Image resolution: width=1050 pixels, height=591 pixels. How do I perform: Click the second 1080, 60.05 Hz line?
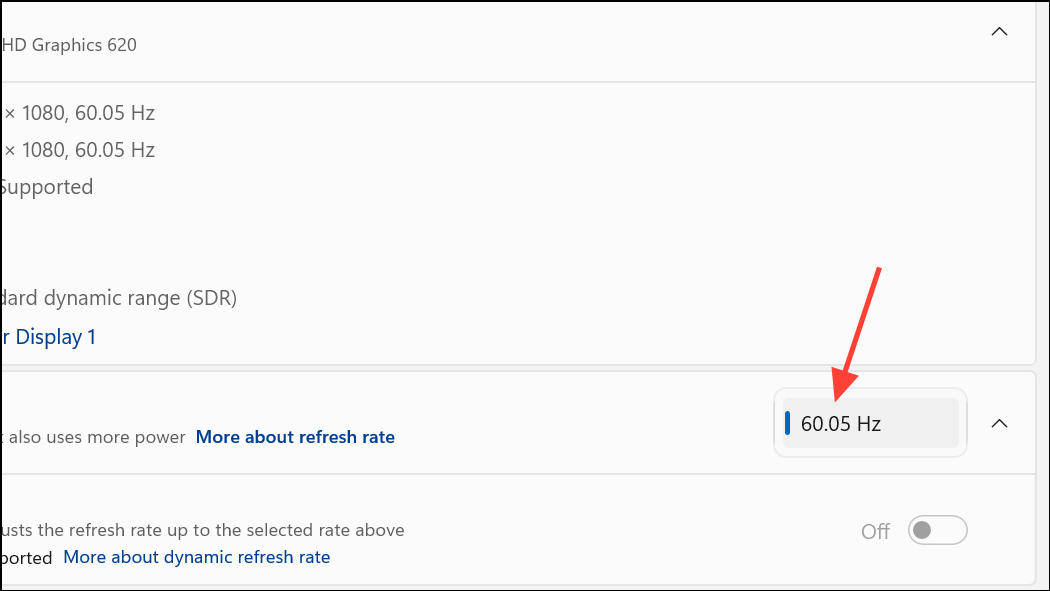click(80, 150)
